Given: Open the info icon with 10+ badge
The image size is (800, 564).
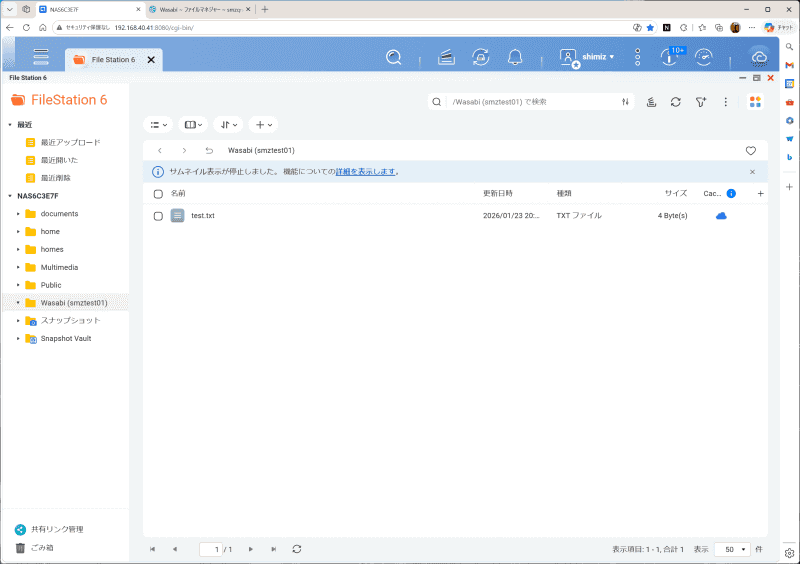Looking at the screenshot, I should coord(669,57).
